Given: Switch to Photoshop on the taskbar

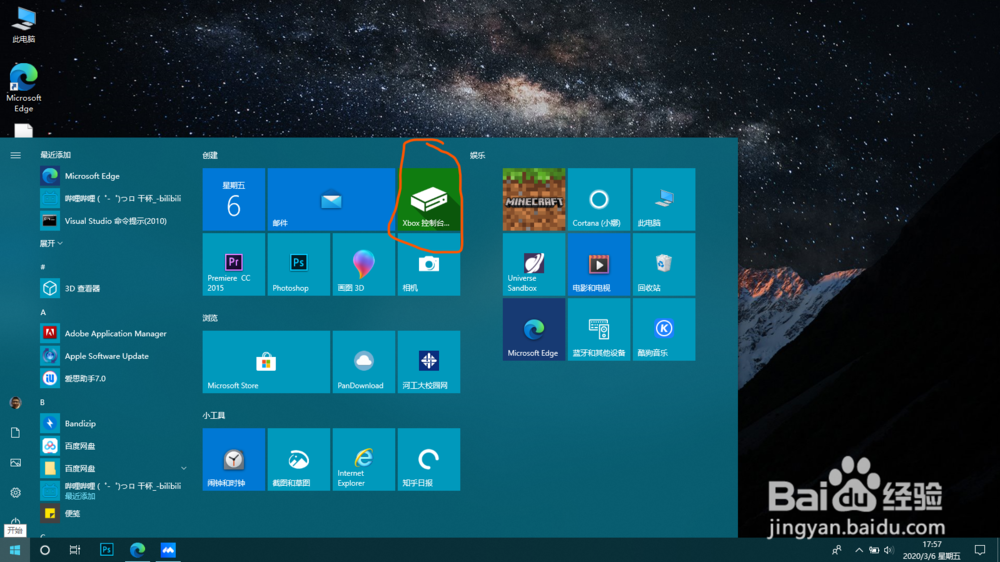Looking at the screenshot, I should pyautogui.click(x=107, y=550).
